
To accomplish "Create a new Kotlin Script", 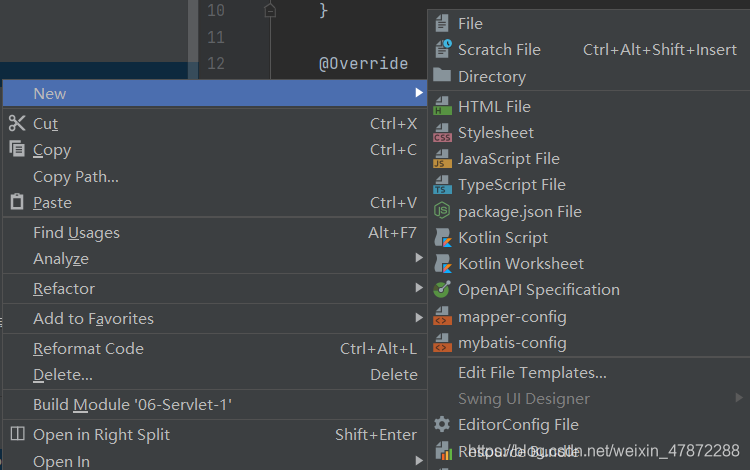I will pos(589,238).
